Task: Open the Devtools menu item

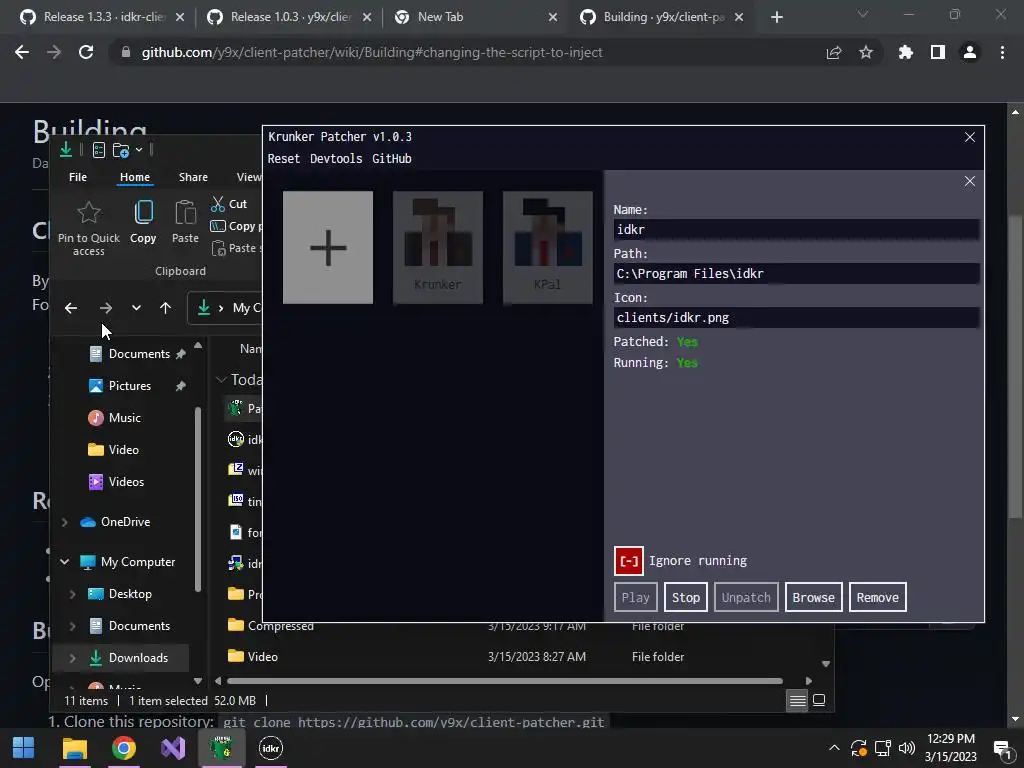Action: (x=336, y=159)
